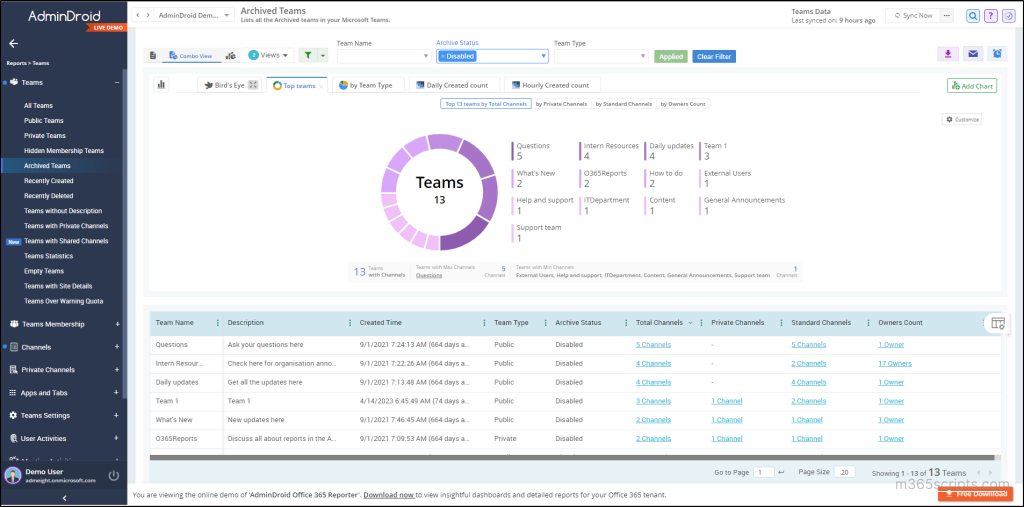
Task: Click the Download now link
Action: [x=389, y=495]
